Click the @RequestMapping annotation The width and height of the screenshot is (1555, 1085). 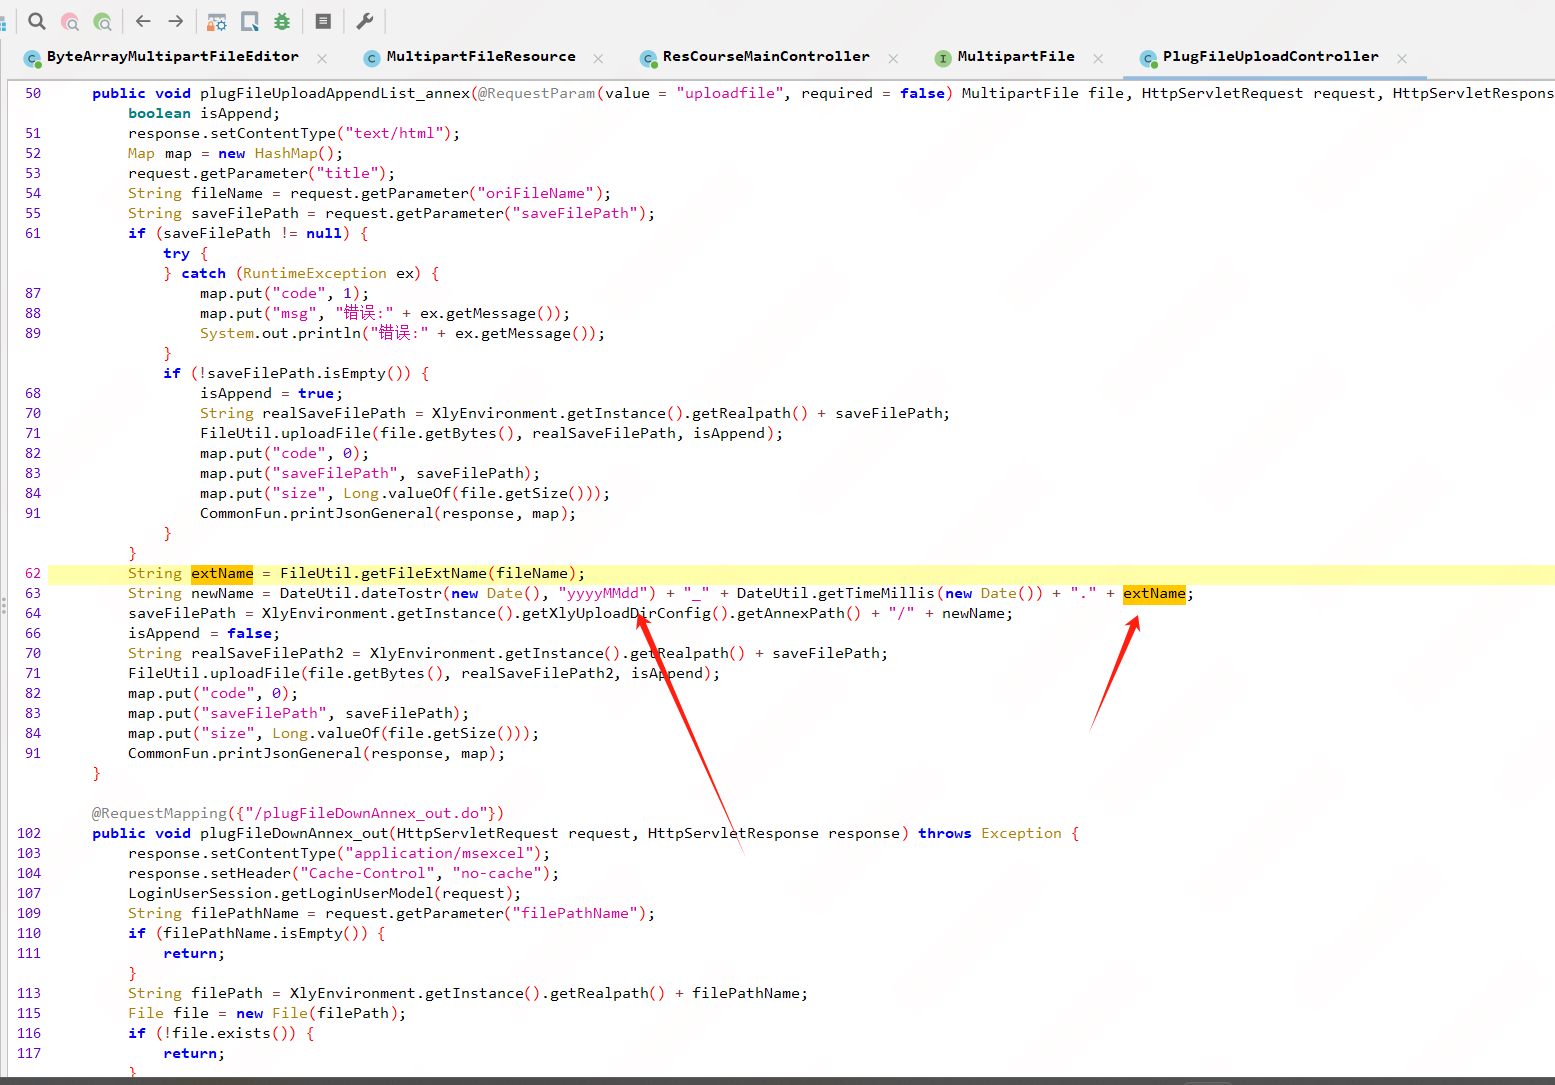[160, 813]
